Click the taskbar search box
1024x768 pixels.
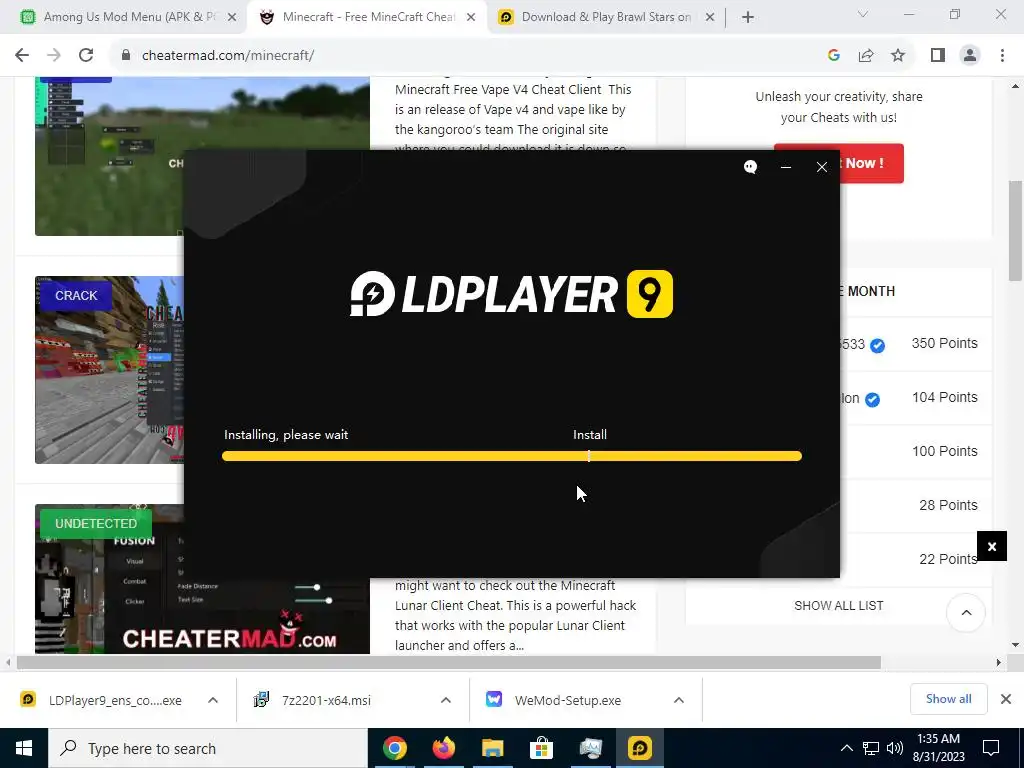[x=208, y=748]
